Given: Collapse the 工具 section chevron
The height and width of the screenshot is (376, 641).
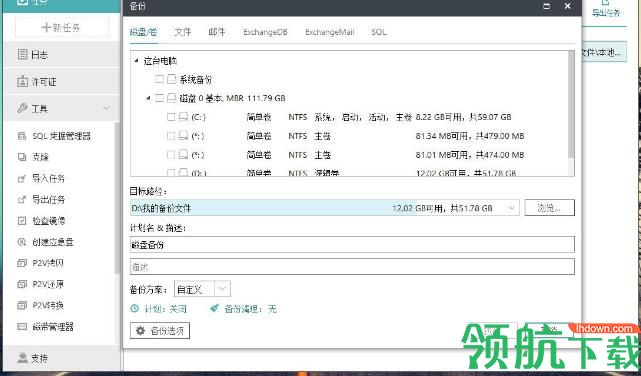Looking at the screenshot, I should [106, 108].
